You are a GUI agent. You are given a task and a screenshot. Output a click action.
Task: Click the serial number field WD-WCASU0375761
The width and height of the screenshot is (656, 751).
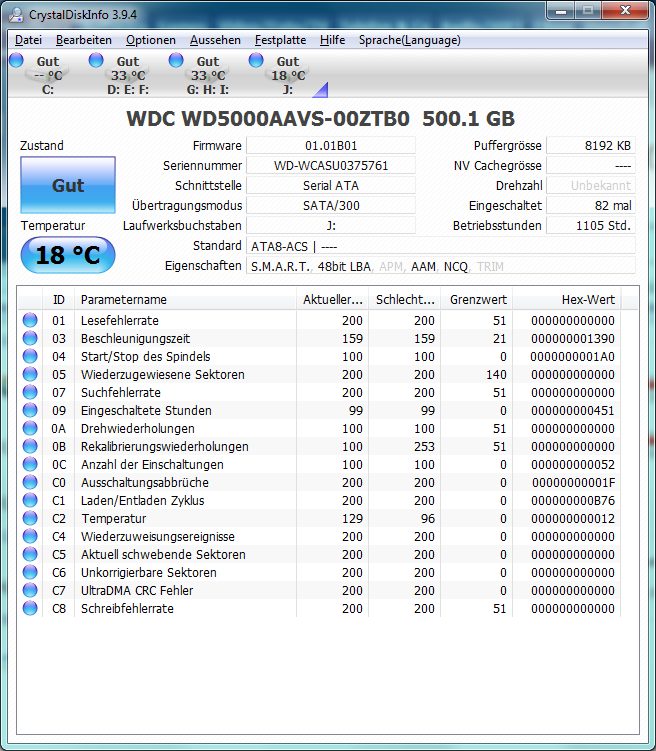tap(331, 166)
